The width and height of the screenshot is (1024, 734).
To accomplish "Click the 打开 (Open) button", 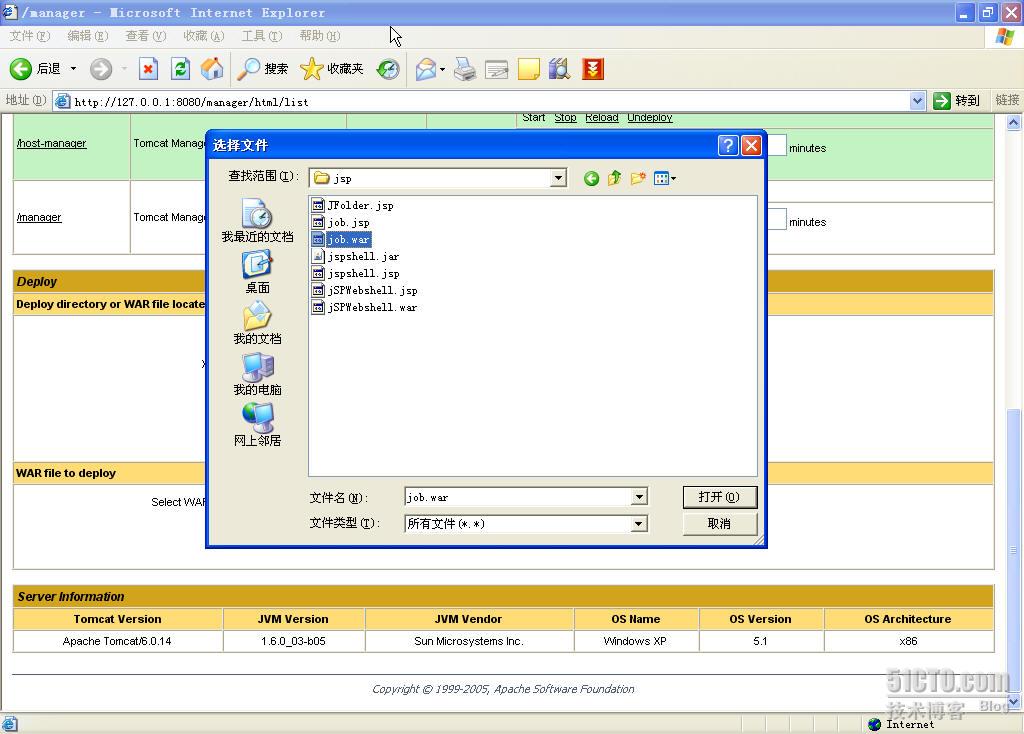I will point(720,498).
